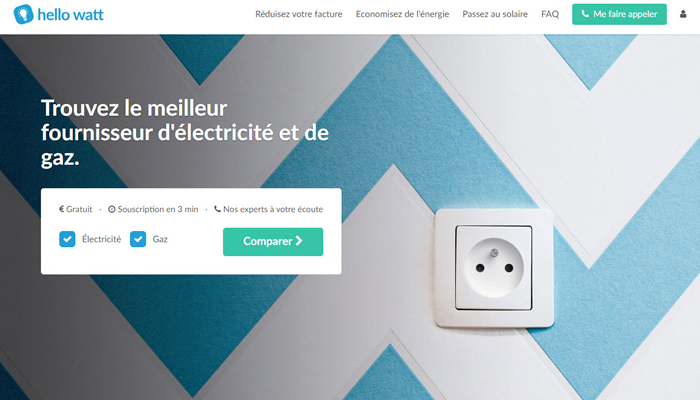This screenshot has width=700, height=400.
Task: Click the hello watt brand name text
Action: [71, 15]
